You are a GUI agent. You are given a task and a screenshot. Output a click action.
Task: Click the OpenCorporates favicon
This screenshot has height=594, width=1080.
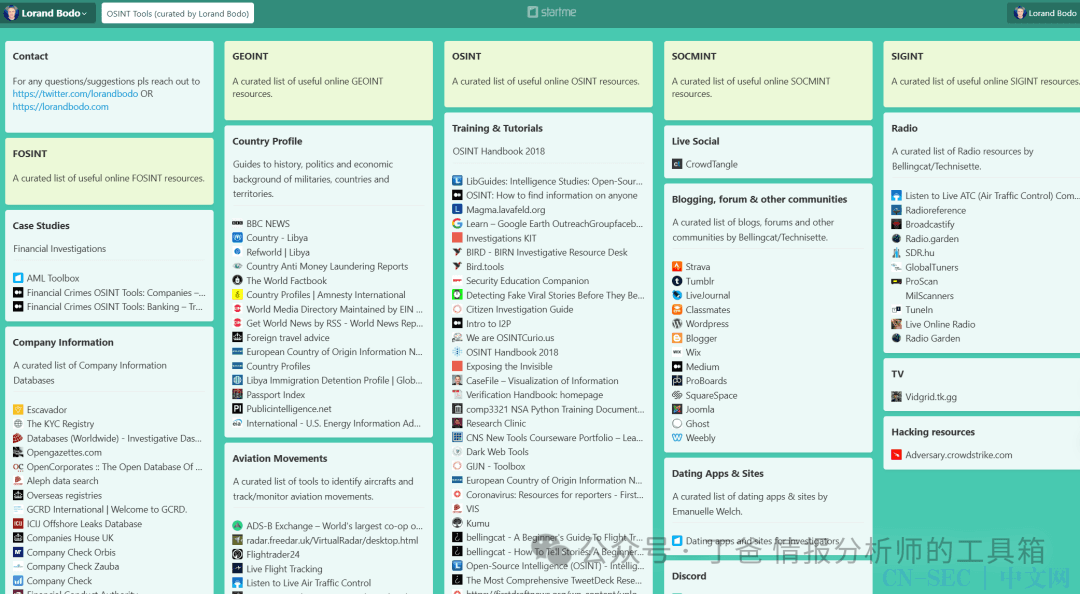click(x=18, y=467)
